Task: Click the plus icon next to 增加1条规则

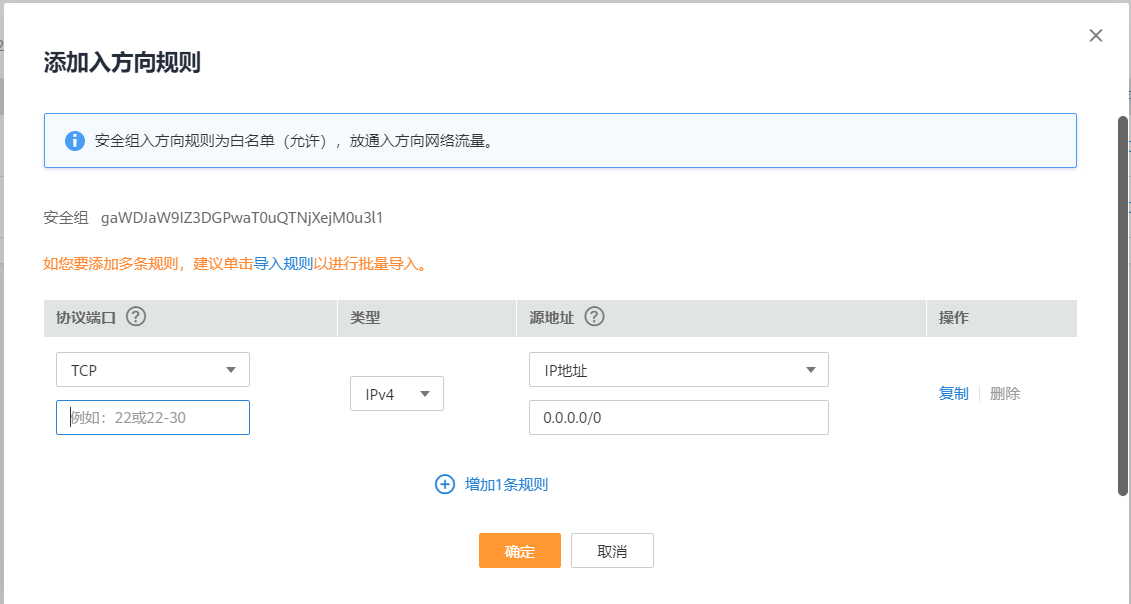Action: [x=444, y=484]
